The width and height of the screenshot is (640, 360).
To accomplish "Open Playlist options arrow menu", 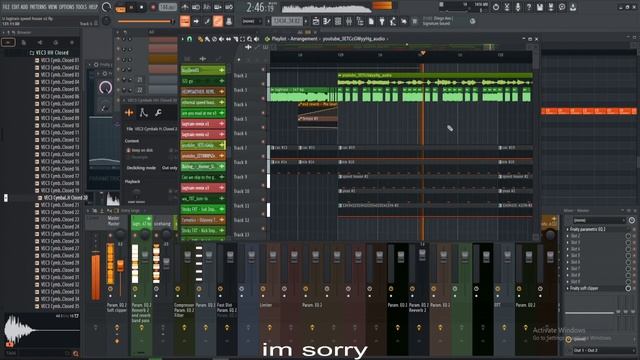I will [x=182, y=39].
